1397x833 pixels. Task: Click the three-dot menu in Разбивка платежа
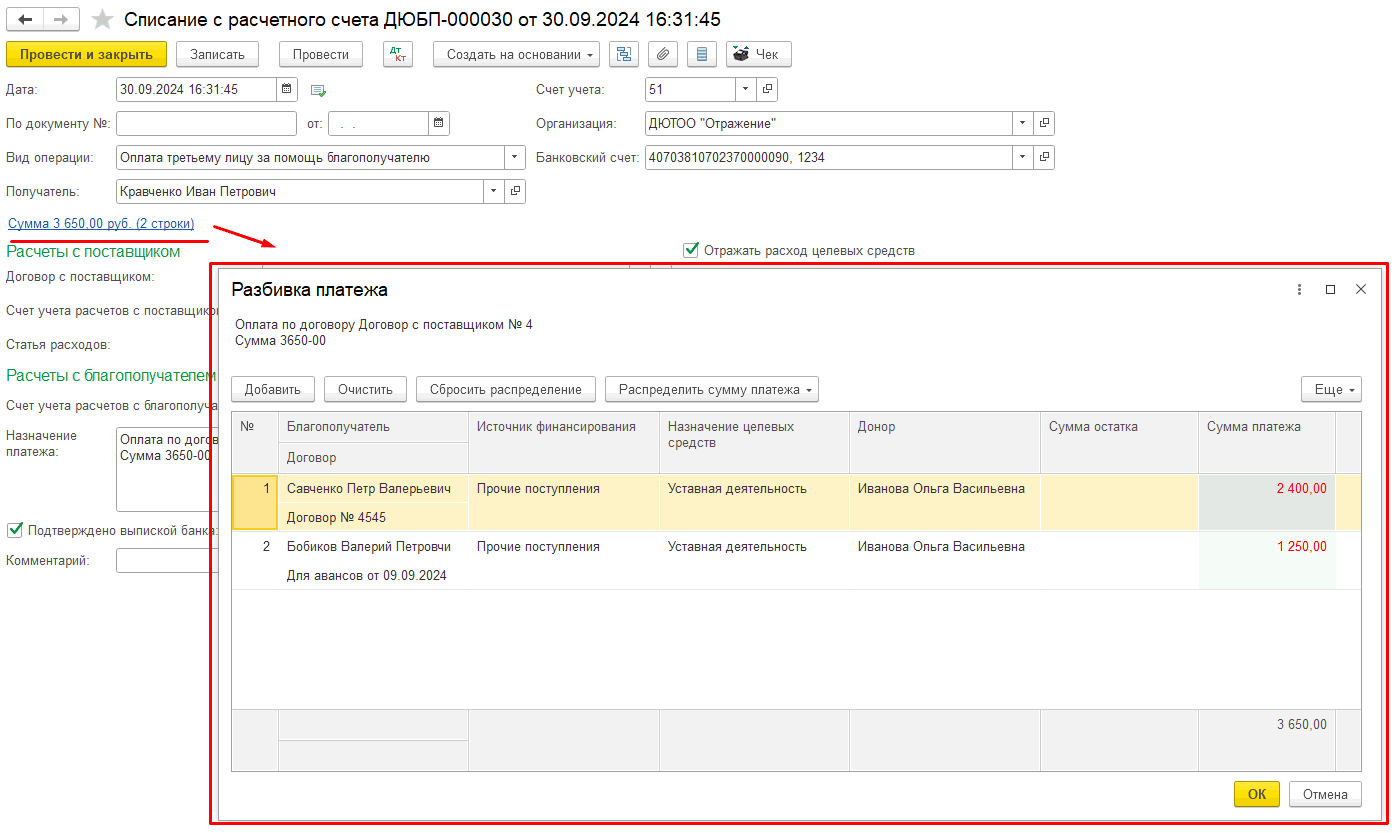(x=1299, y=289)
